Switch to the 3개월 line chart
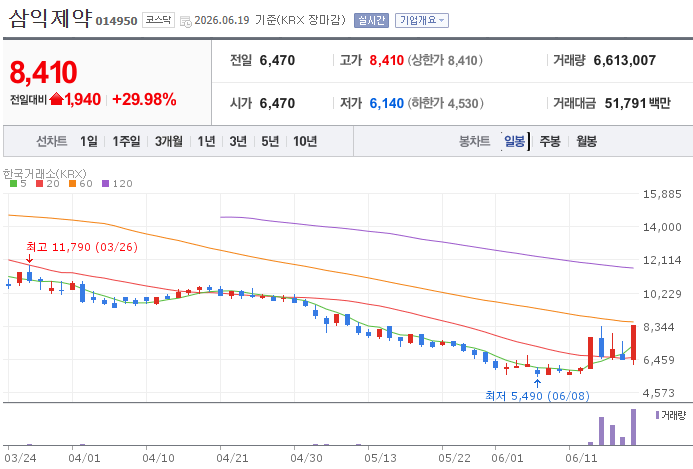Image resolution: width=693 pixels, height=469 pixels. tap(168, 141)
